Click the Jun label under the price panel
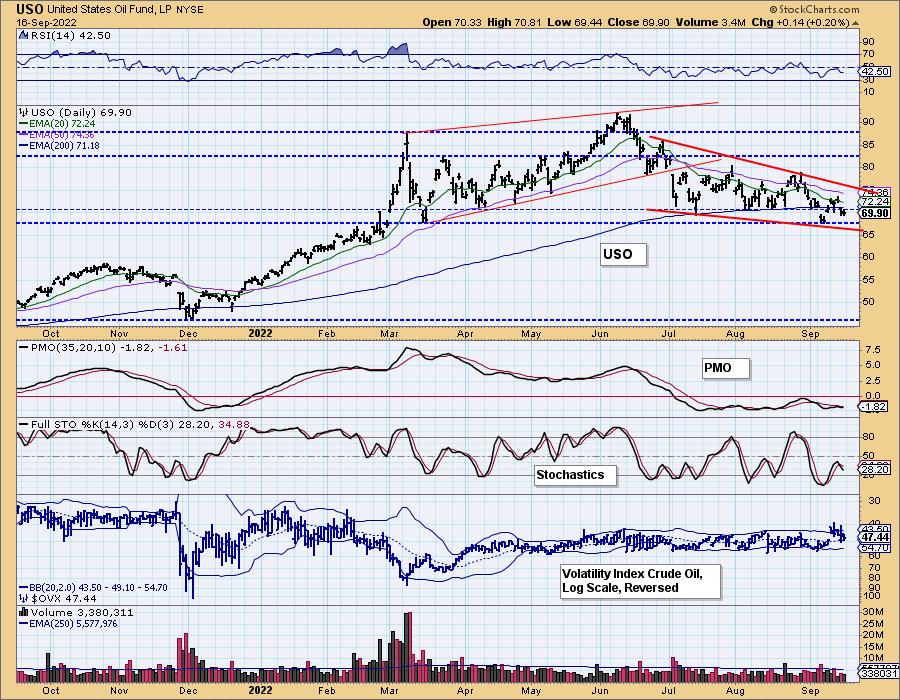Image resolution: width=900 pixels, height=700 pixels. click(600, 333)
